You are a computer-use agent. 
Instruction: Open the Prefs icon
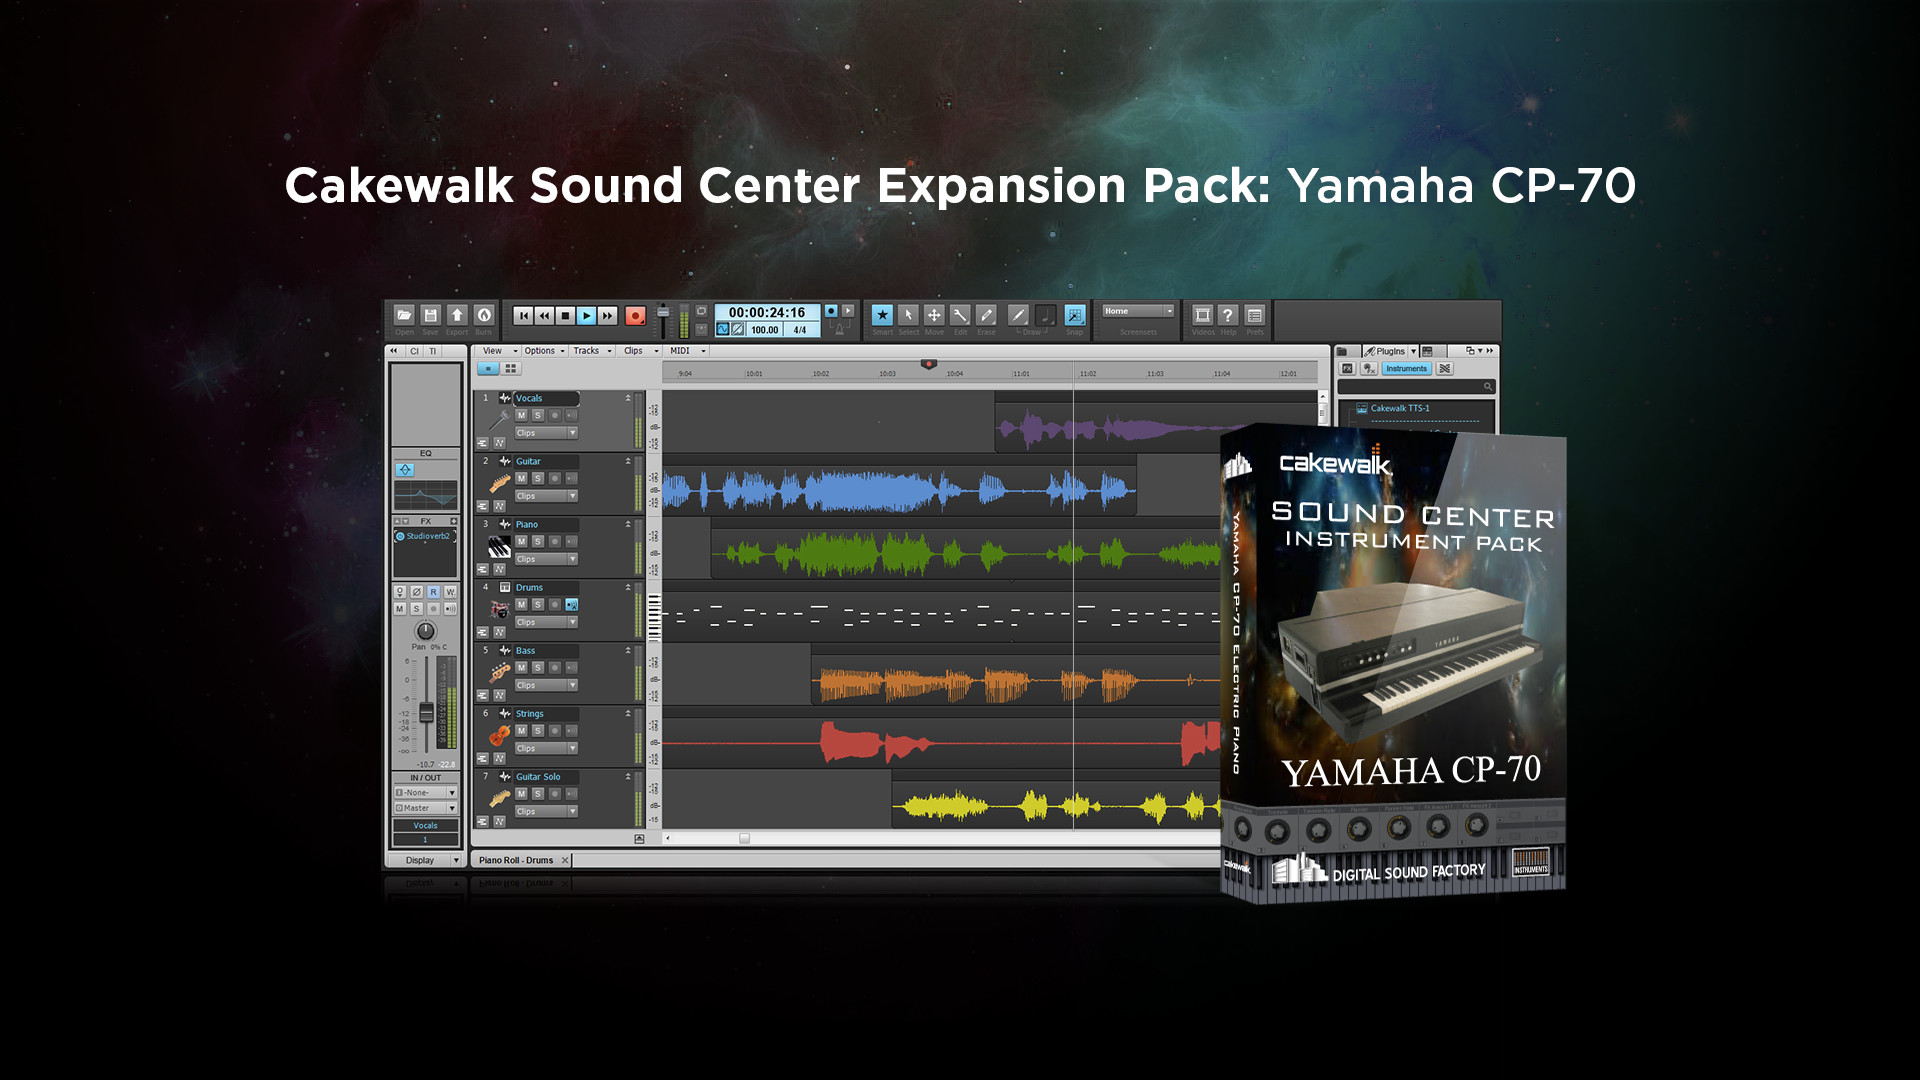point(1254,315)
